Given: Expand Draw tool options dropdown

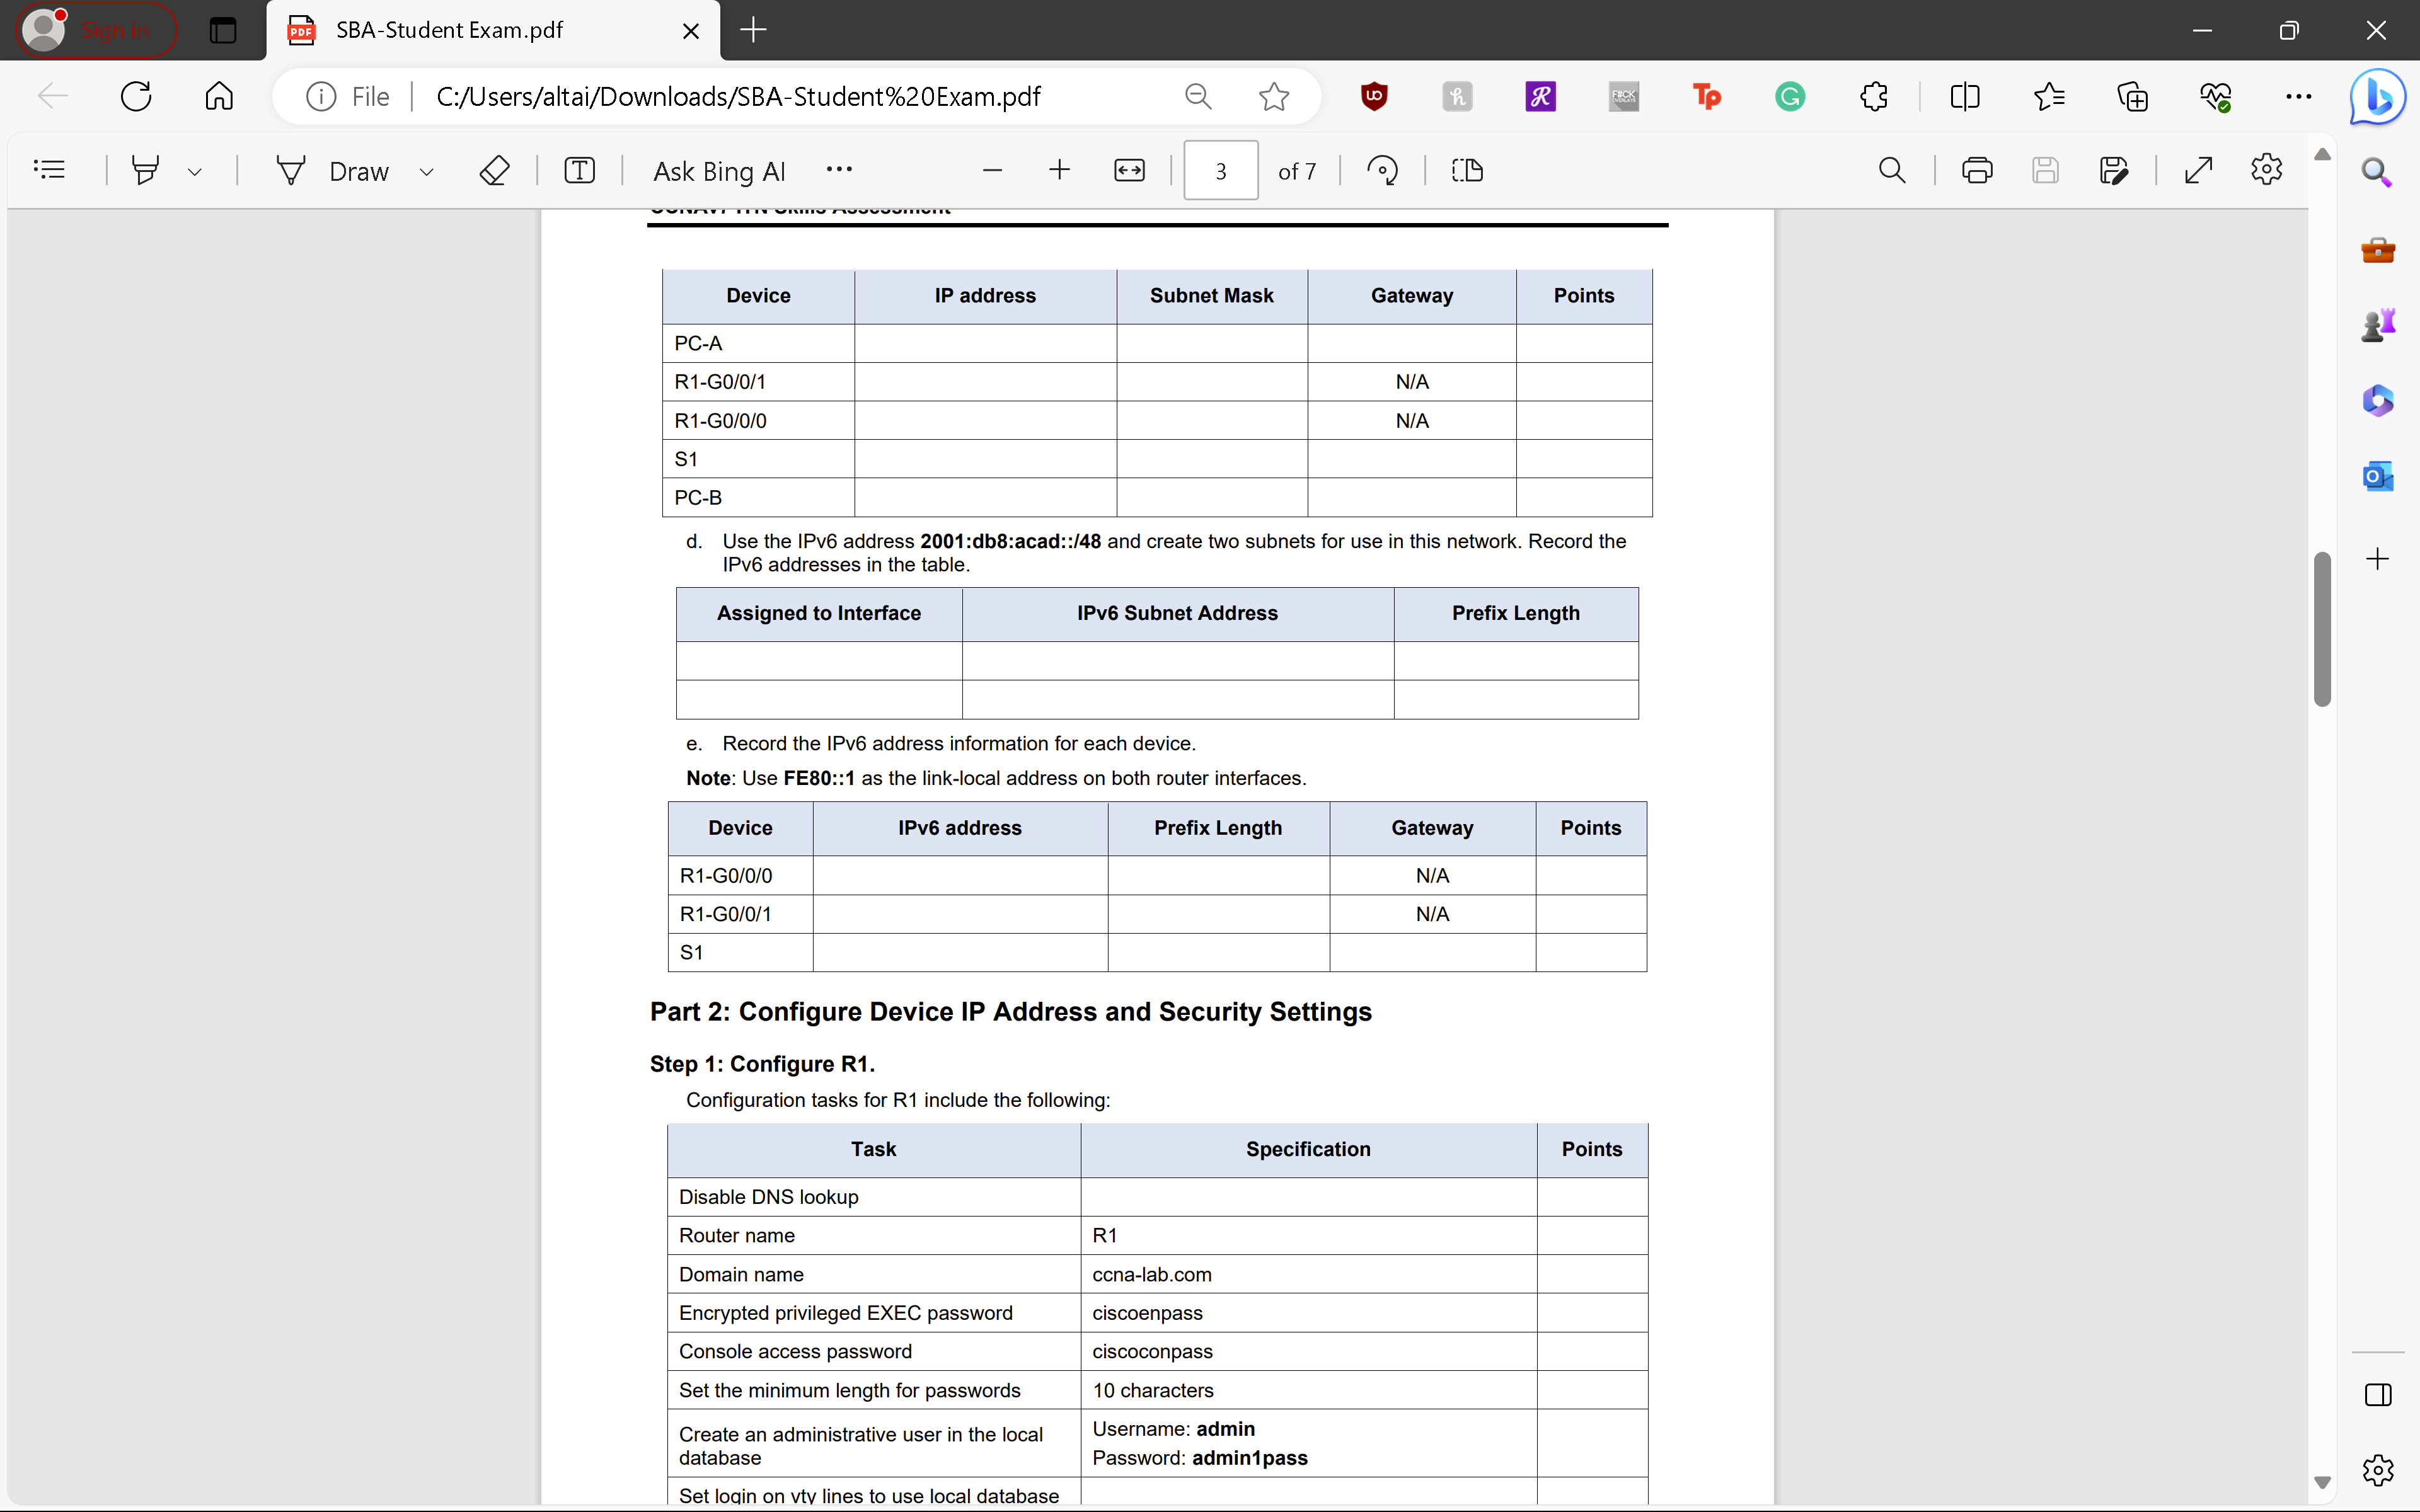Looking at the screenshot, I should pos(427,172).
